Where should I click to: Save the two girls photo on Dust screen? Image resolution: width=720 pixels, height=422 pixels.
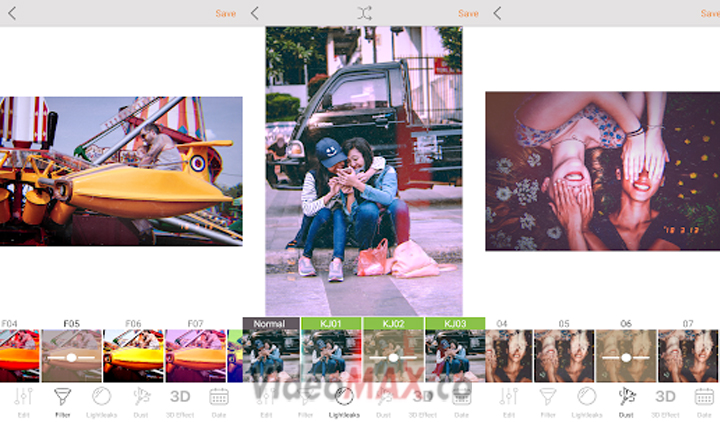pos(710,14)
